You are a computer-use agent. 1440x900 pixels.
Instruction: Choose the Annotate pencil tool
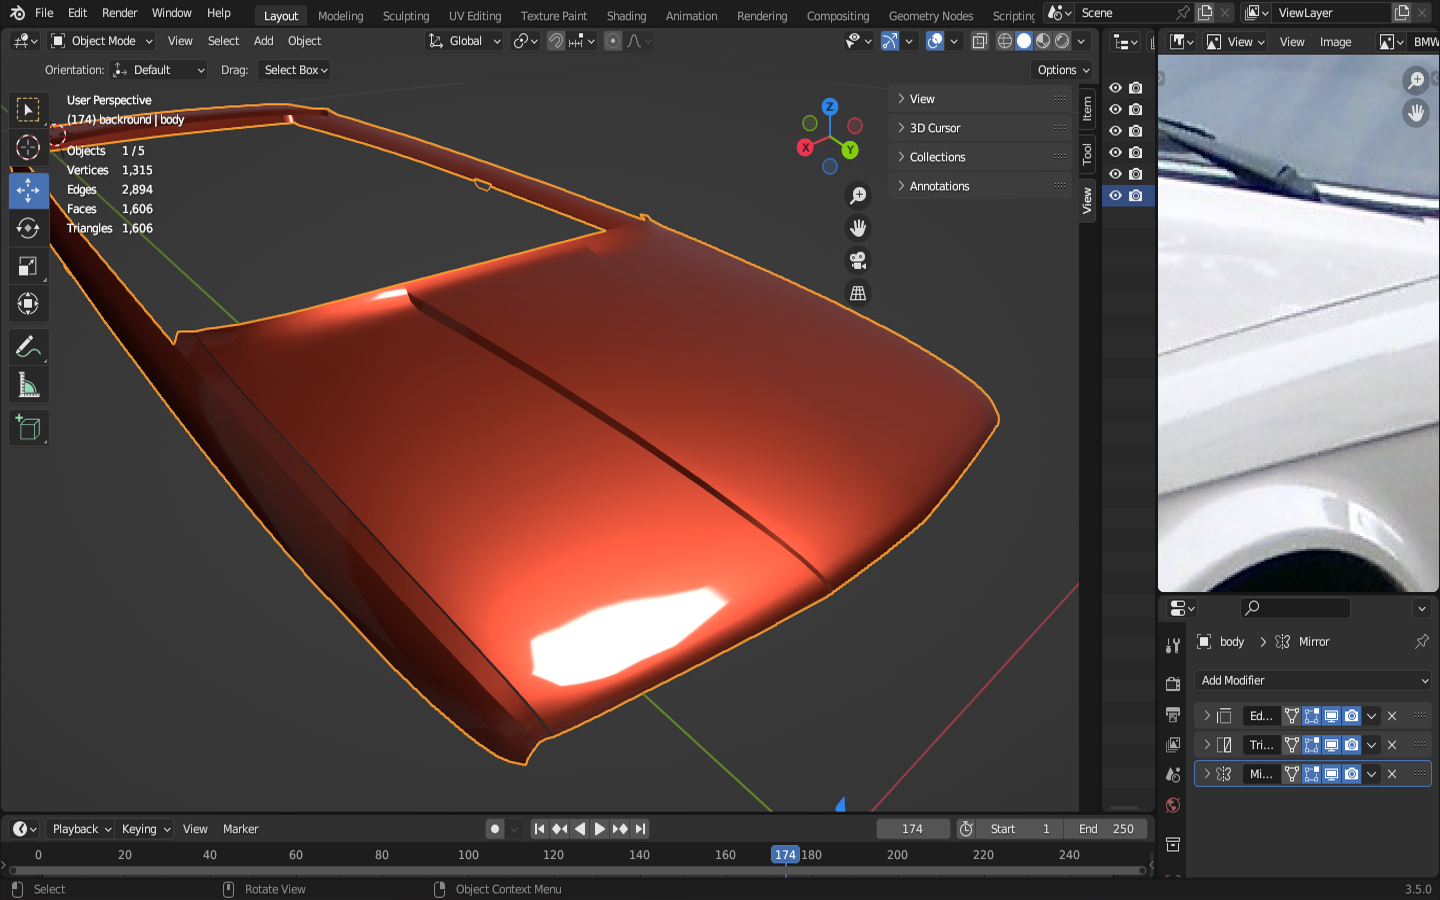tap(28, 347)
